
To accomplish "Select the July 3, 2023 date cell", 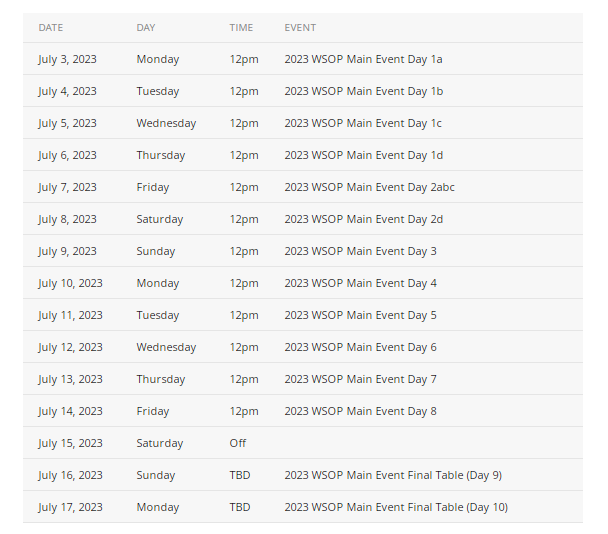I will (67, 59).
